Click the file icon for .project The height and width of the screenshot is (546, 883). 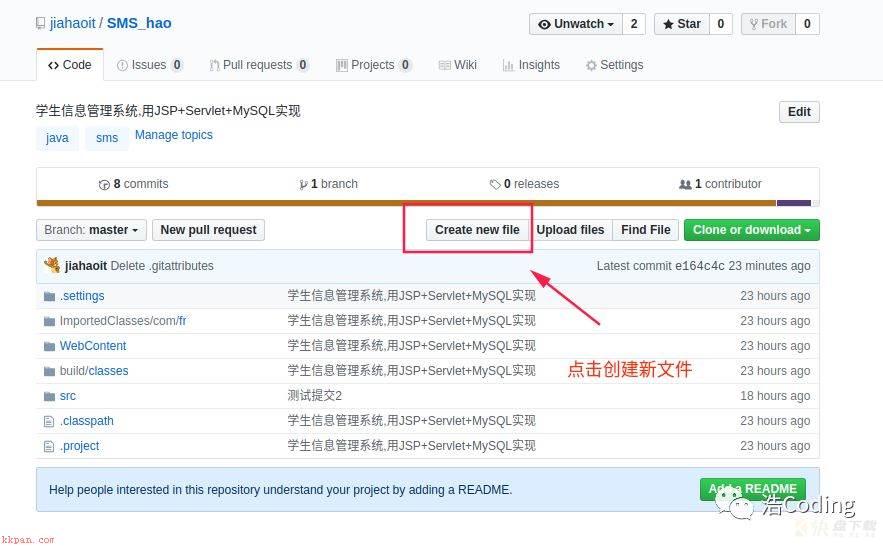pos(49,446)
